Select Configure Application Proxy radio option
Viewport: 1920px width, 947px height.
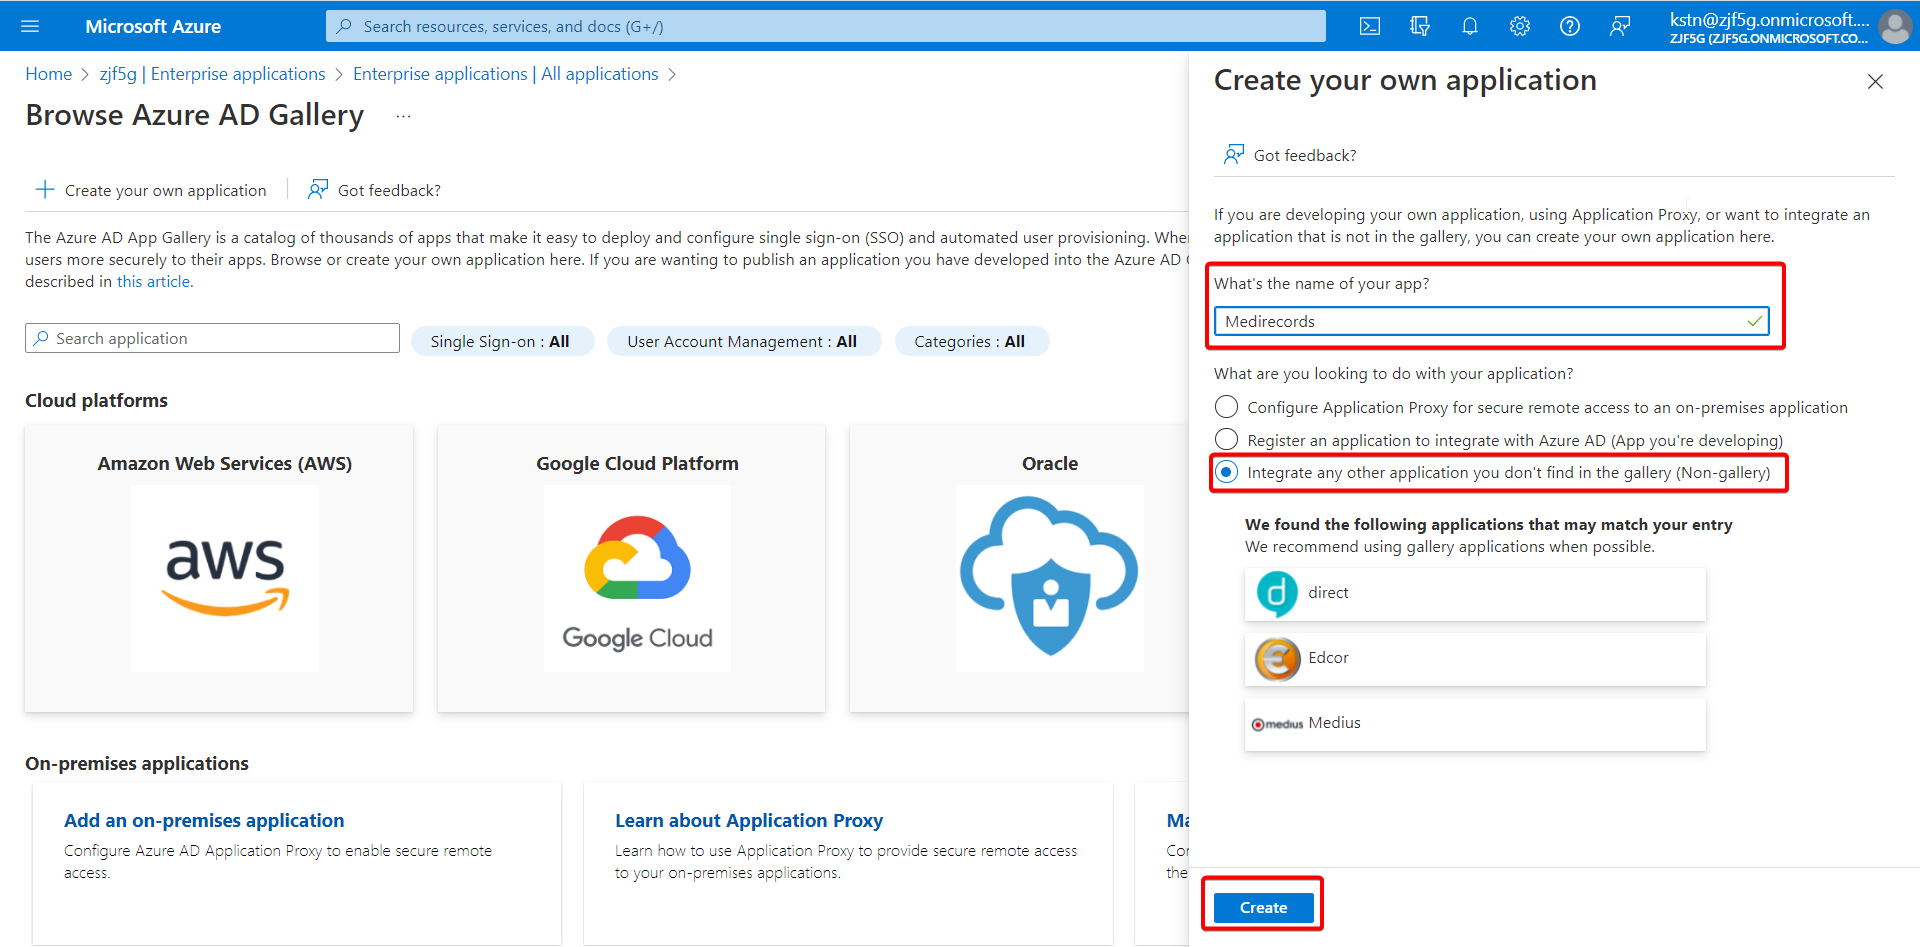pyautogui.click(x=1226, y=407)
